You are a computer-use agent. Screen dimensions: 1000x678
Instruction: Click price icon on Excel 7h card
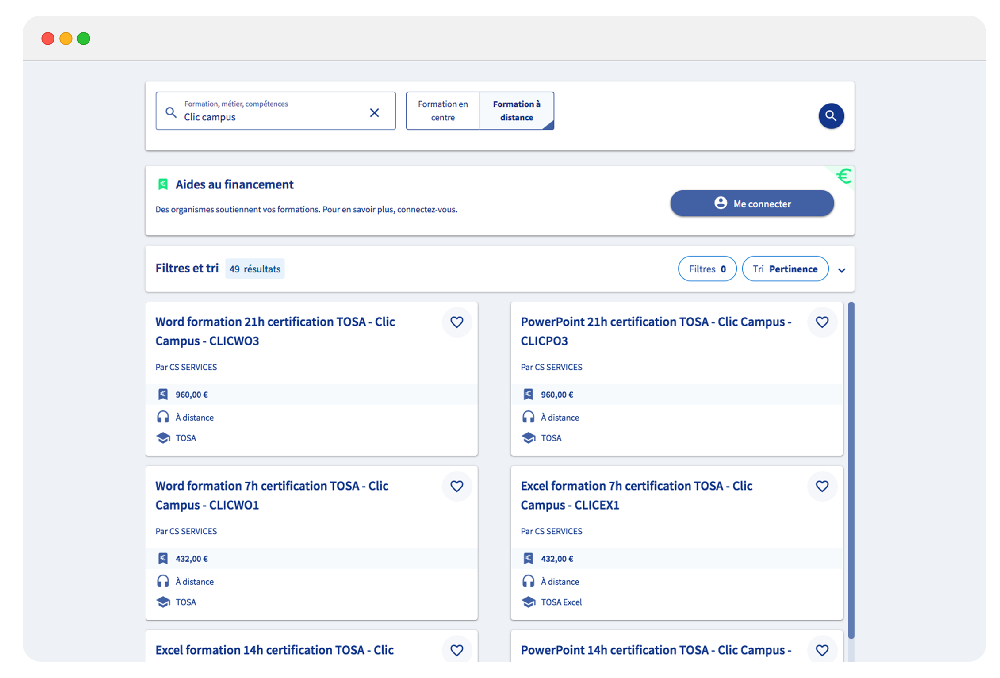[528, 558]
